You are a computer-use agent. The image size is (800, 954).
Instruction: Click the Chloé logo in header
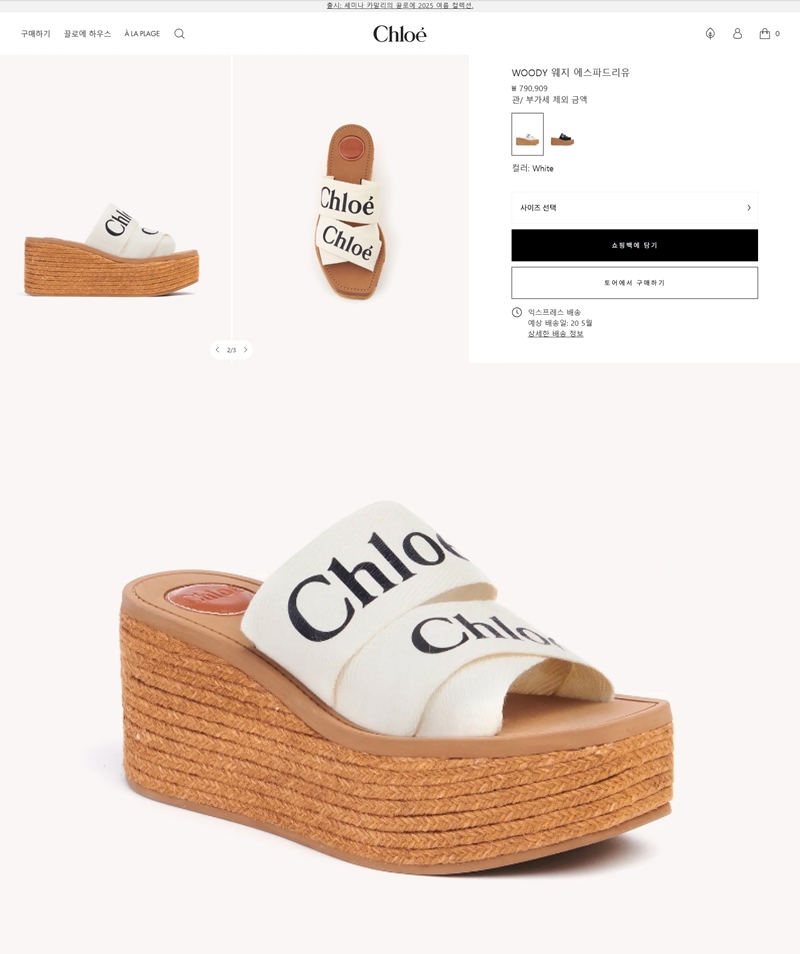pos(400,33)
